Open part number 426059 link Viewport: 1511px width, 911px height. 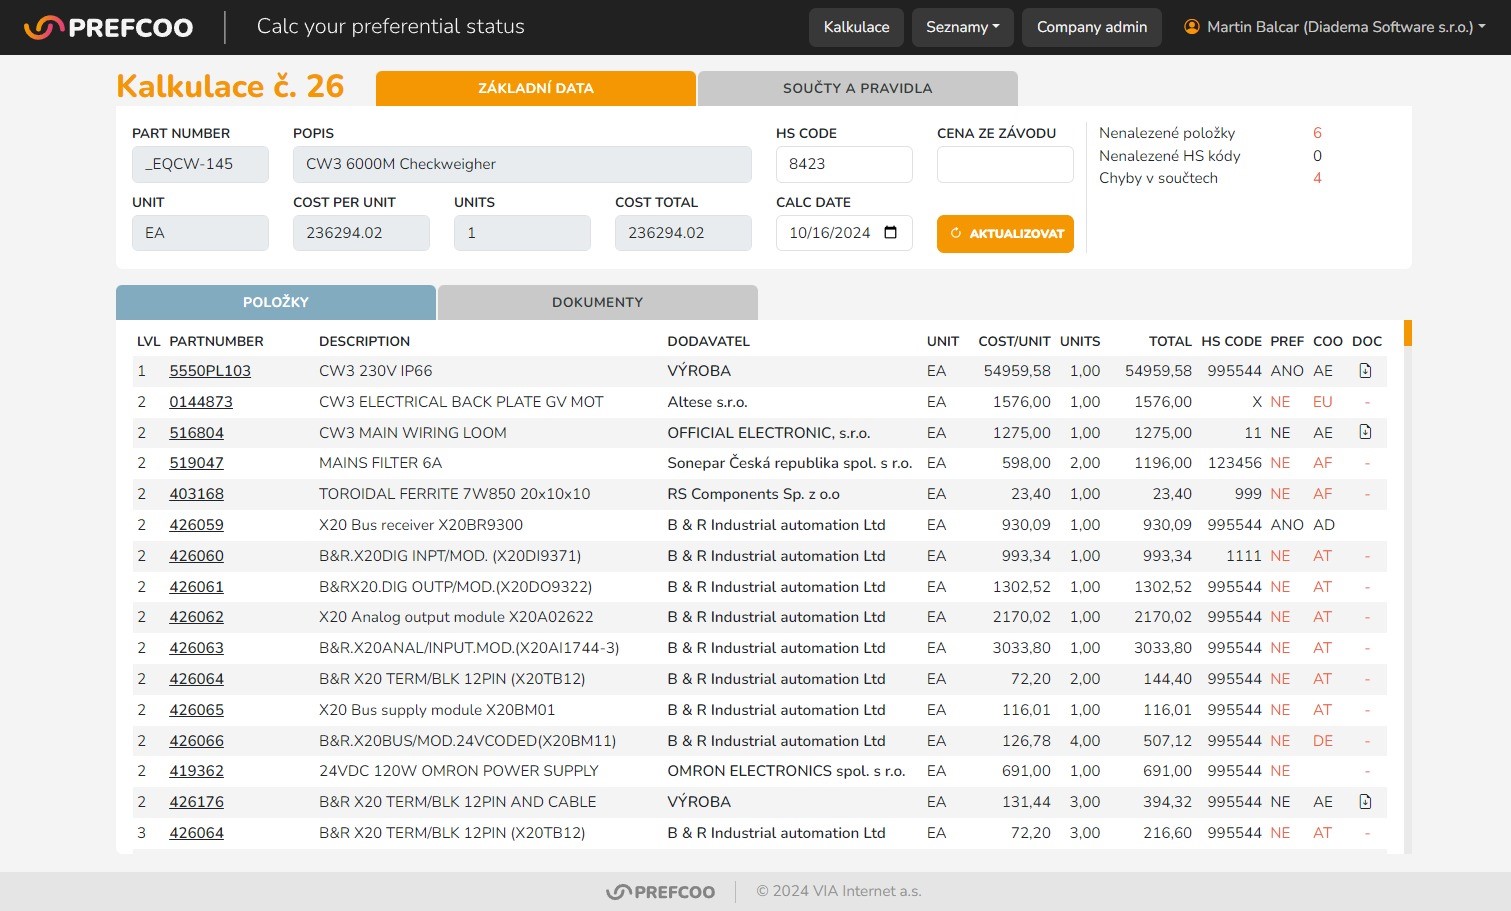pos(196,525)
